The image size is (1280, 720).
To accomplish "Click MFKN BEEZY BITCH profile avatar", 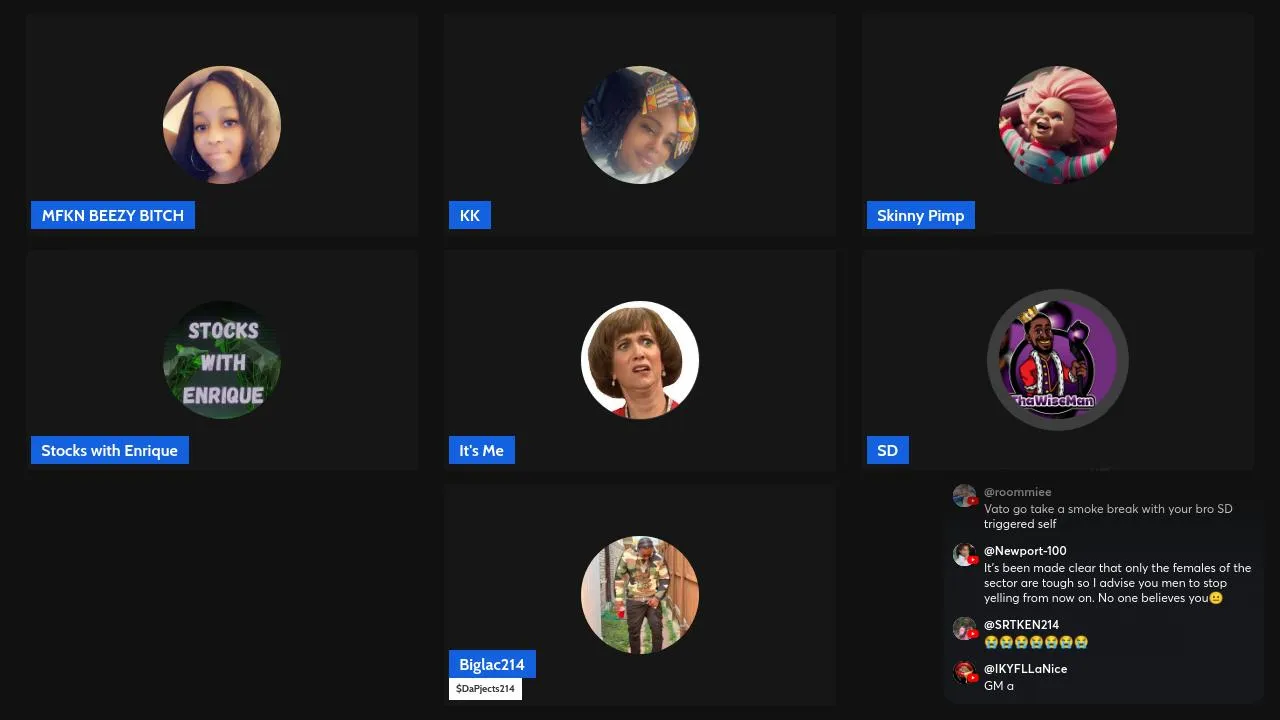I will [x=222, y=125].
